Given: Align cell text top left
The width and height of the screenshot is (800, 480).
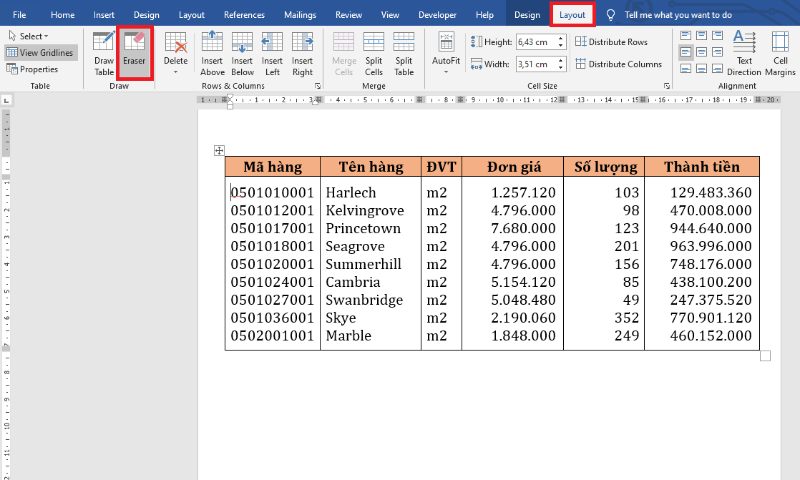Looking at the screenshot, I should pos(686,36).
